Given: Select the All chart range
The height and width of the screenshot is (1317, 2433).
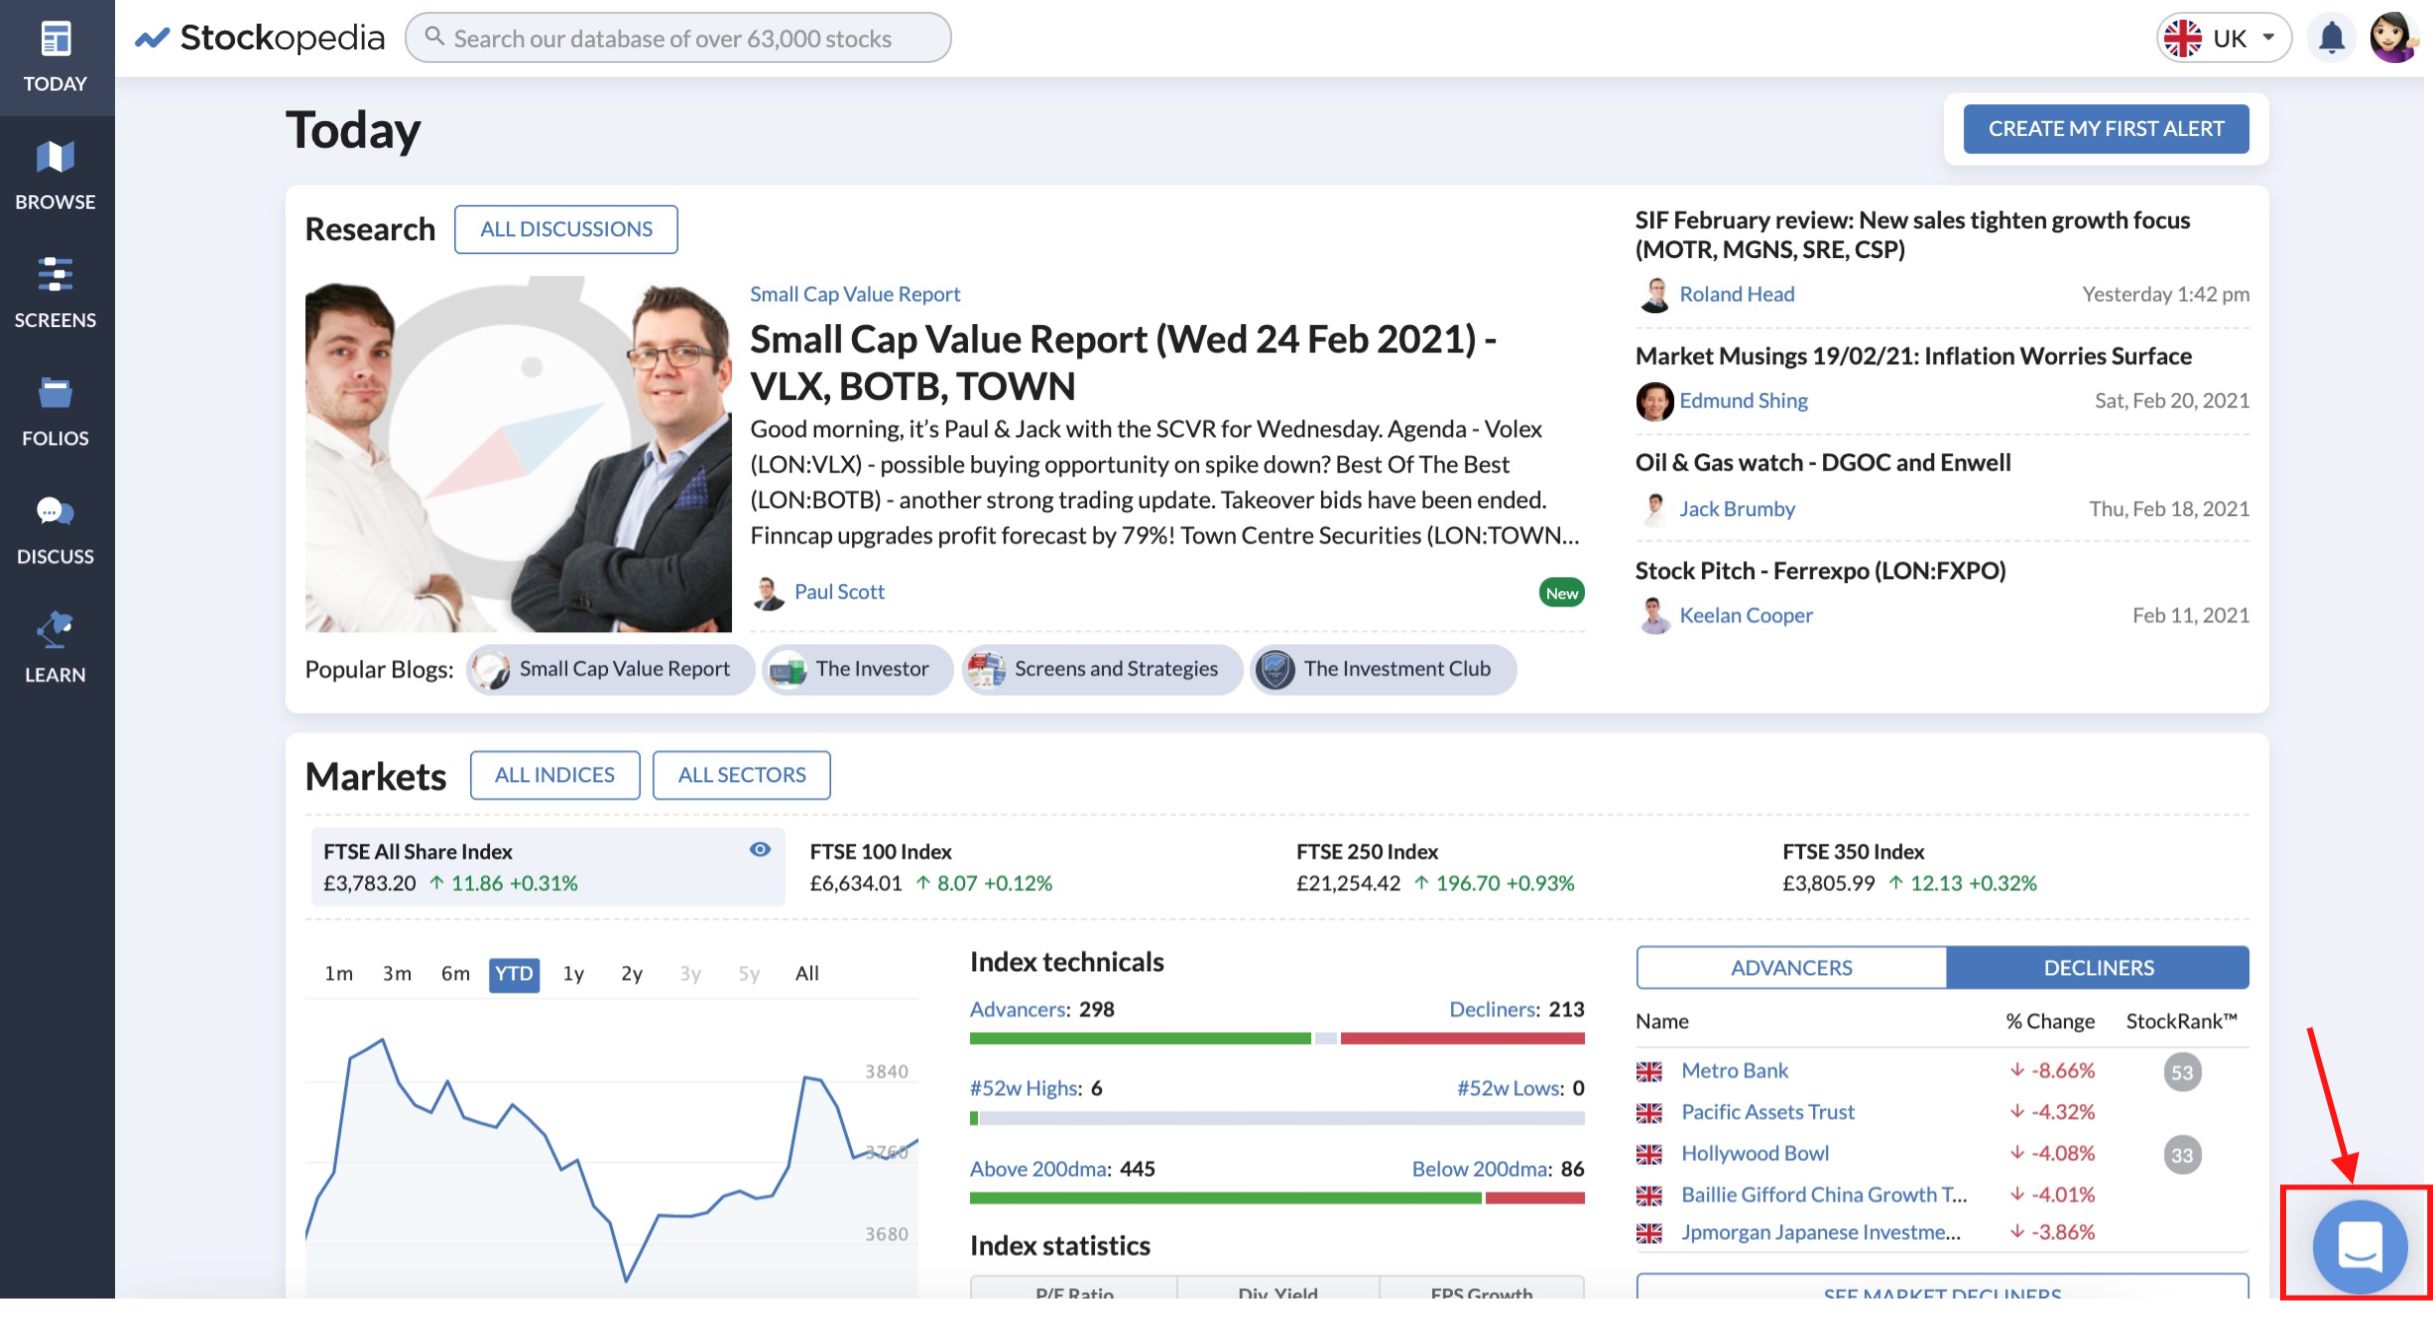Looking at the screenshot, I should pos(807,974).
